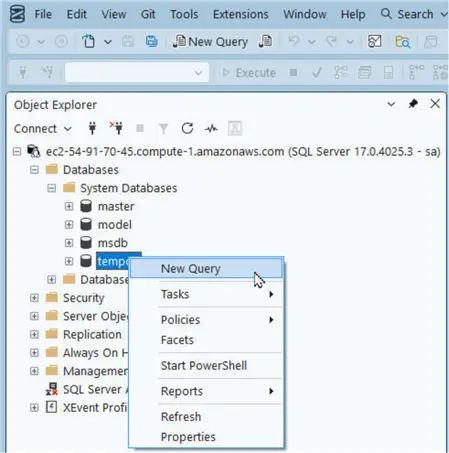Open the Object Explorer window position dropdown
This screenshot has width=449, height=453.
pyautogui.click(x=391, y=104)
